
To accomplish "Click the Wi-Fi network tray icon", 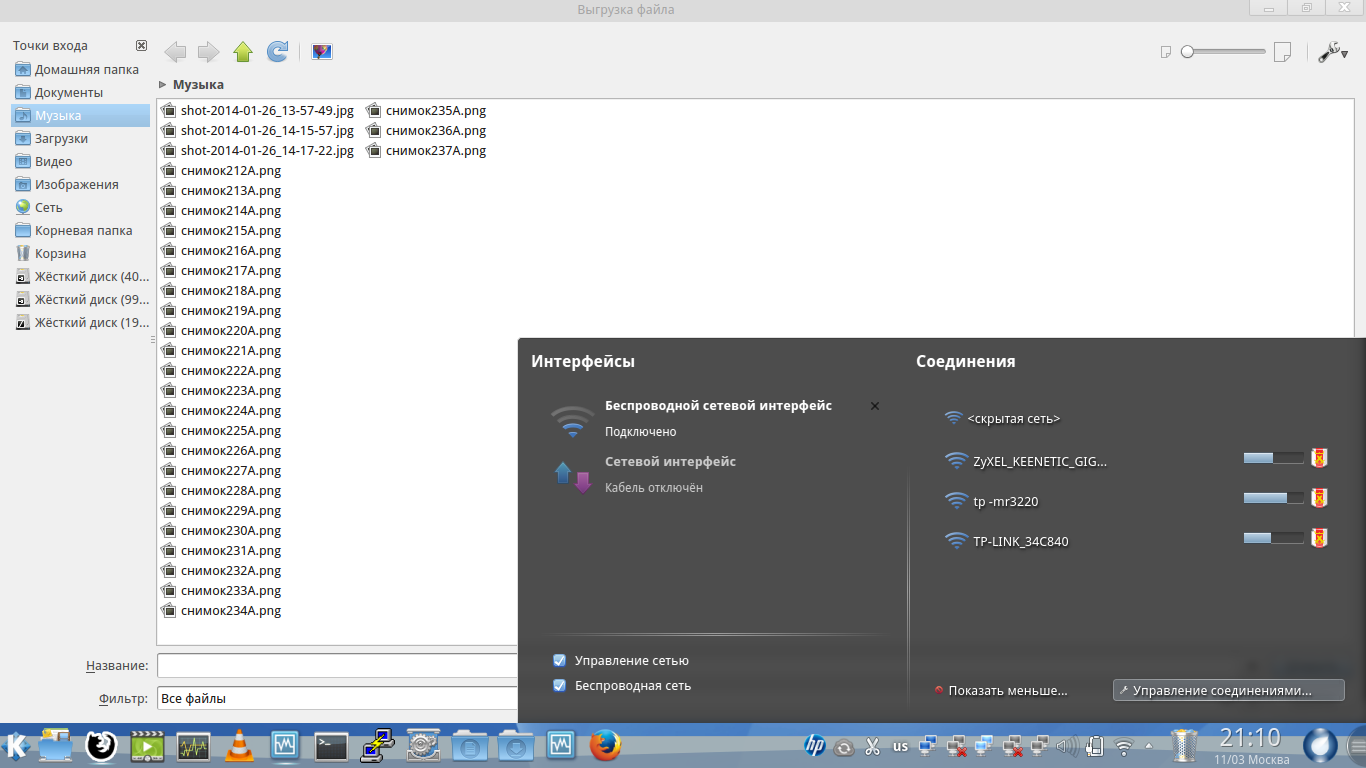I will 1125,746.
